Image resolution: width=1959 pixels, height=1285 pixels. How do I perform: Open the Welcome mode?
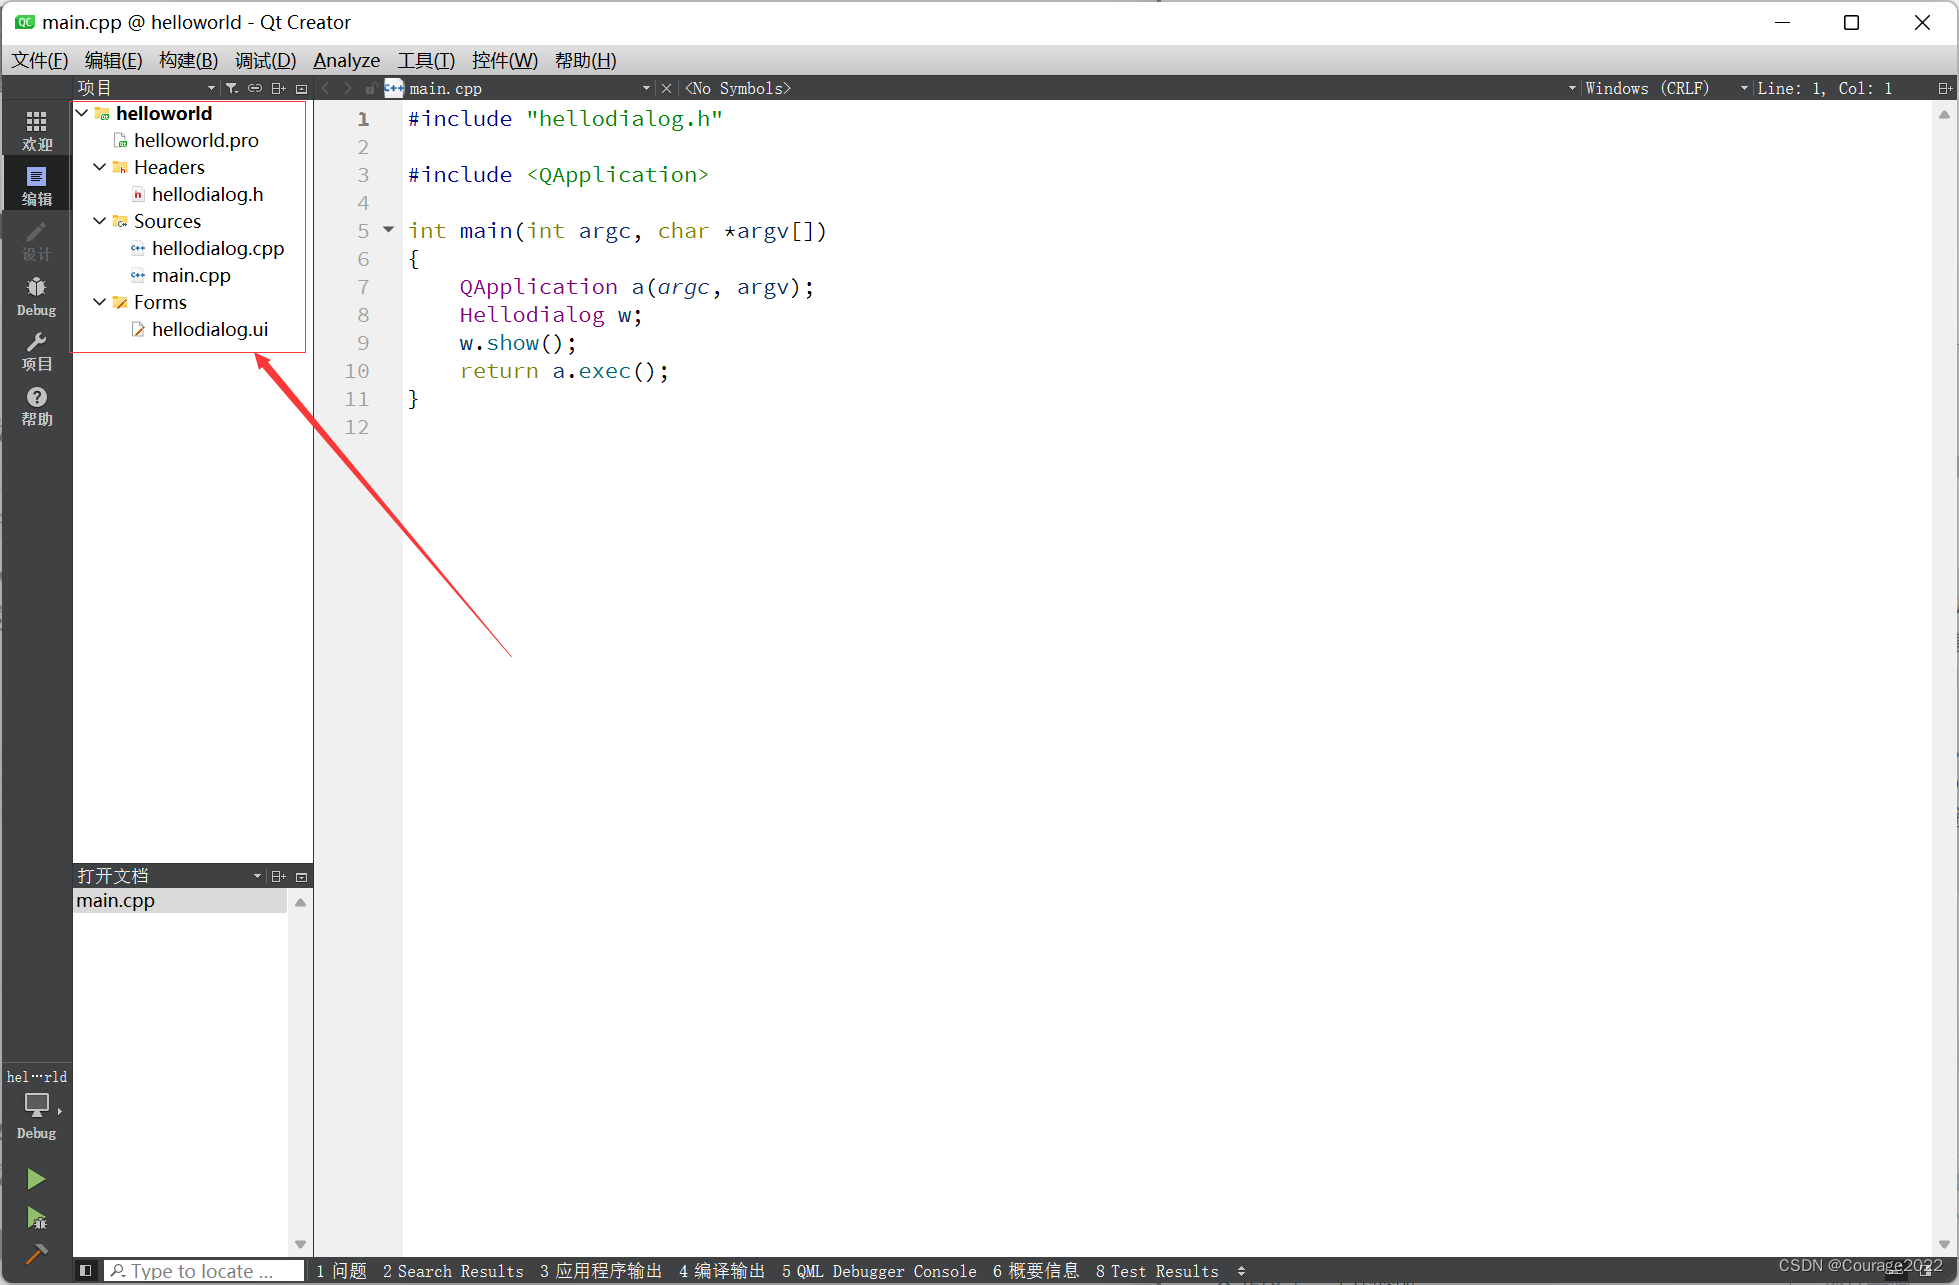[x=36, y=130]
